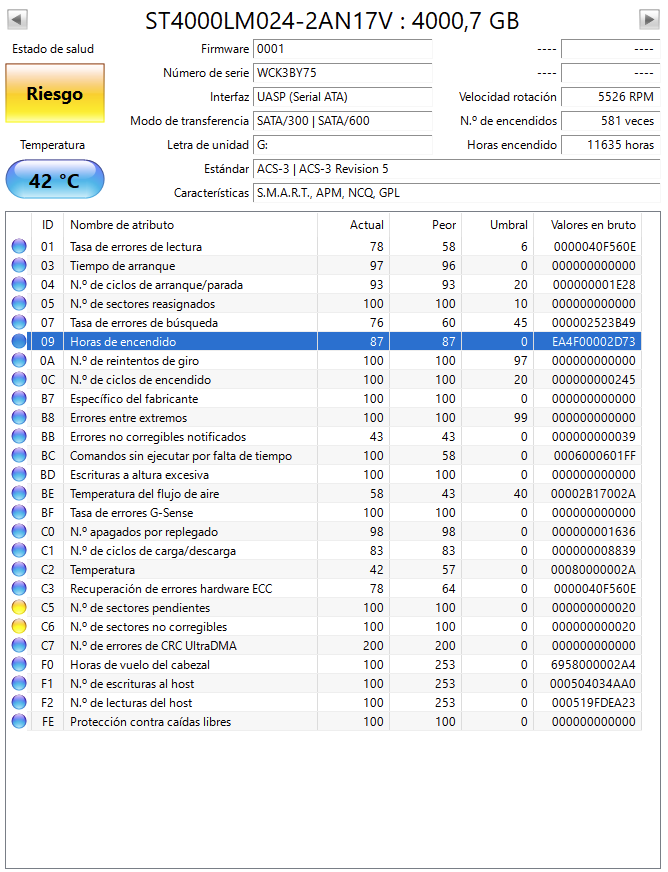Click the Valores en bruto column header

pyautogui.click(x=587, y=225)
